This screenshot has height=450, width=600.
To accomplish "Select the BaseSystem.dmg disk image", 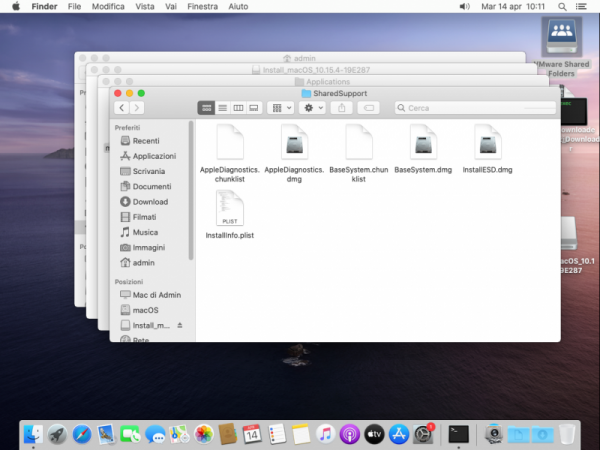I will pos(423,148).
